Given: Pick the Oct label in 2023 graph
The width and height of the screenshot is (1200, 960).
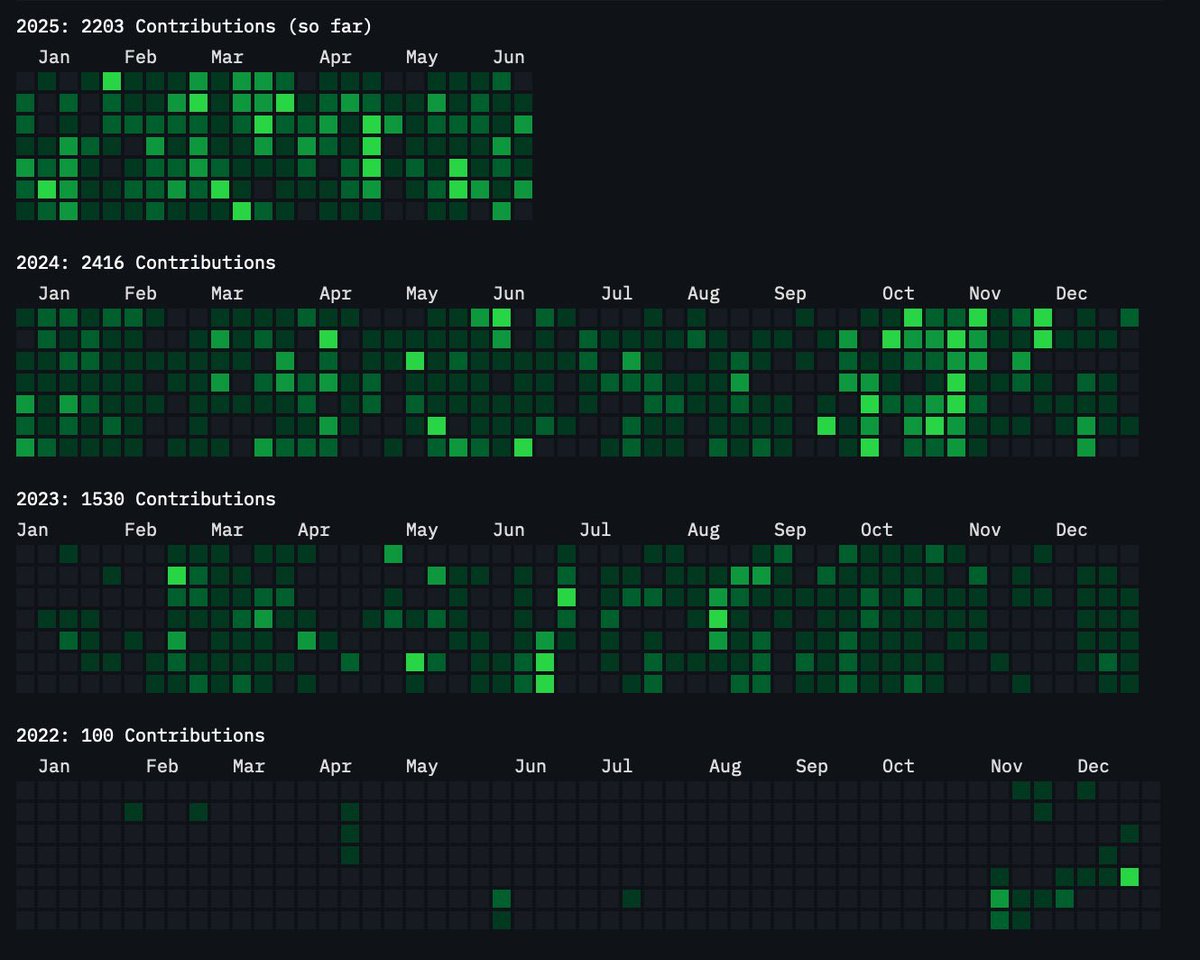Looking at the screenshot, I should pos(877,529).
